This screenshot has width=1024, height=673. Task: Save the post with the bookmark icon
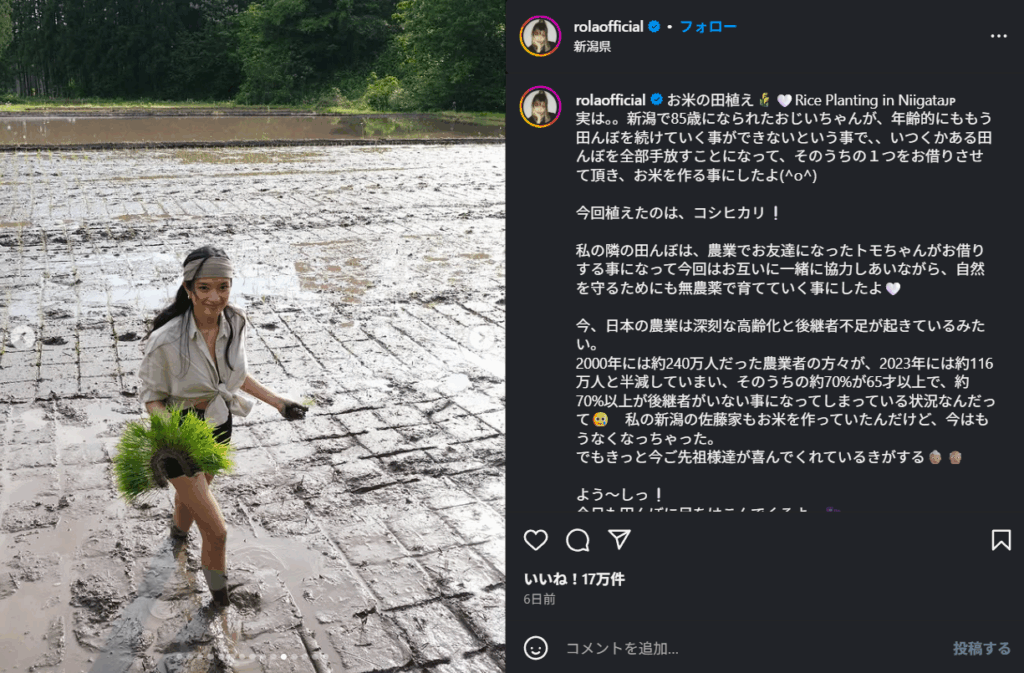pos(1001,540)
